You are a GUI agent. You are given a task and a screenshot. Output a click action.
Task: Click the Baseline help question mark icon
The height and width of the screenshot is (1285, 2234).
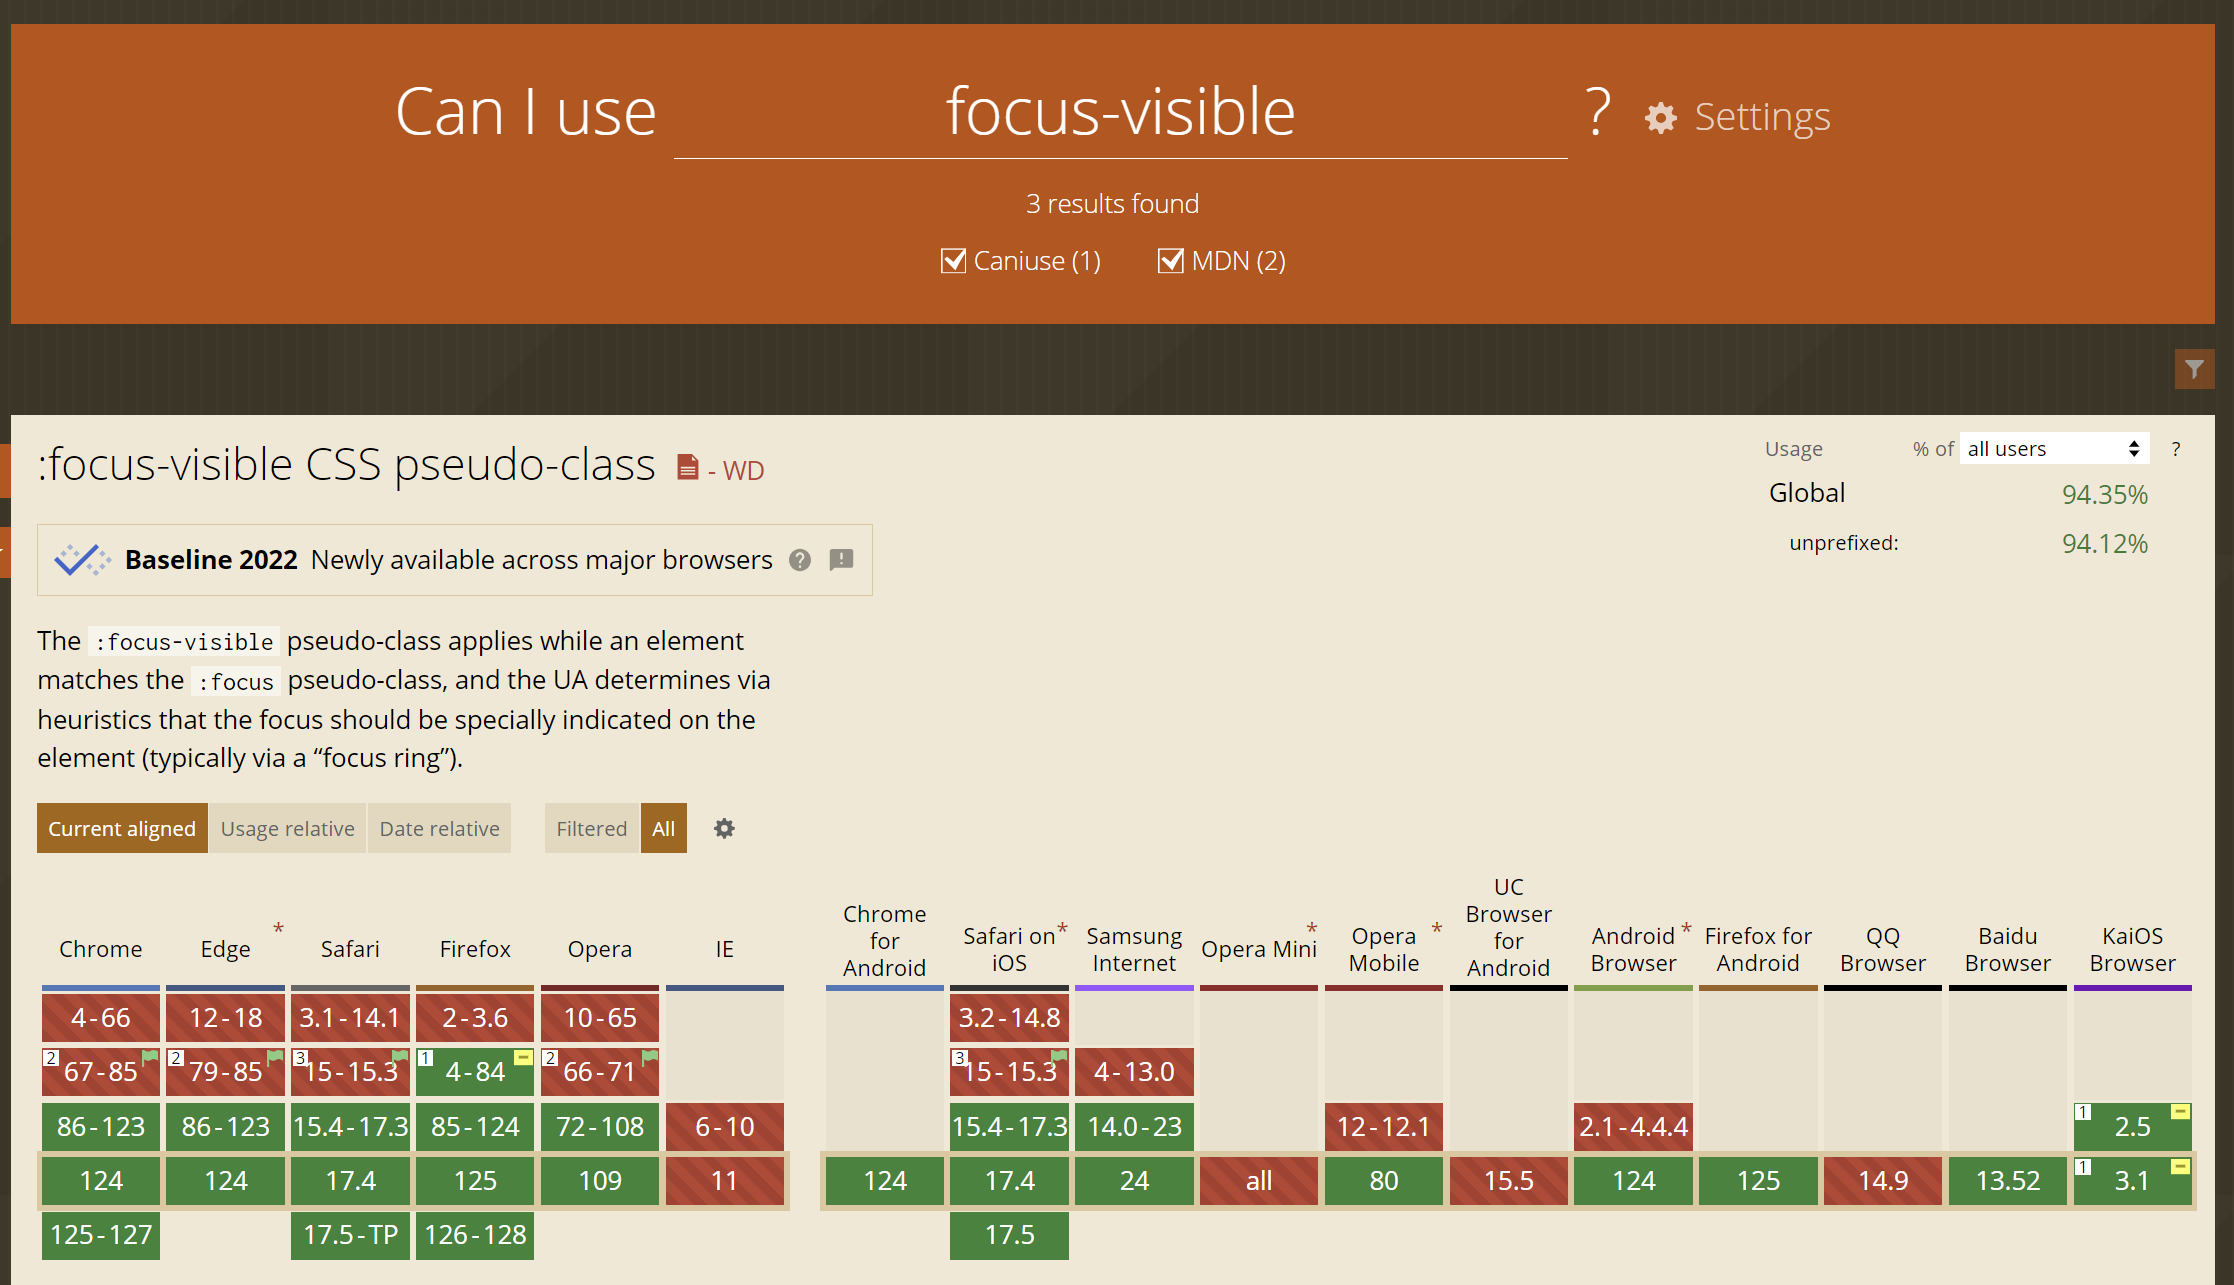click(800, 560)
